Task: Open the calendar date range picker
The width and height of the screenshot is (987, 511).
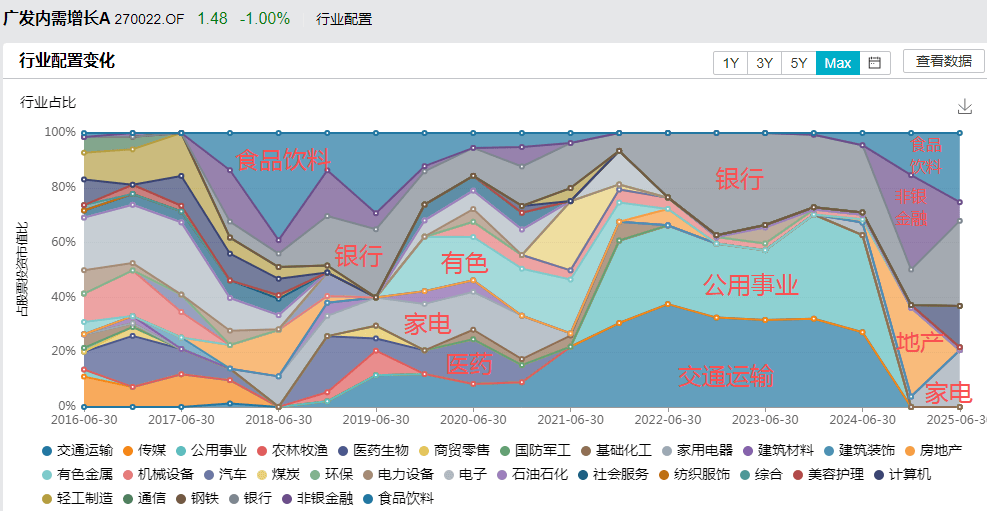Action: [874, 63]
